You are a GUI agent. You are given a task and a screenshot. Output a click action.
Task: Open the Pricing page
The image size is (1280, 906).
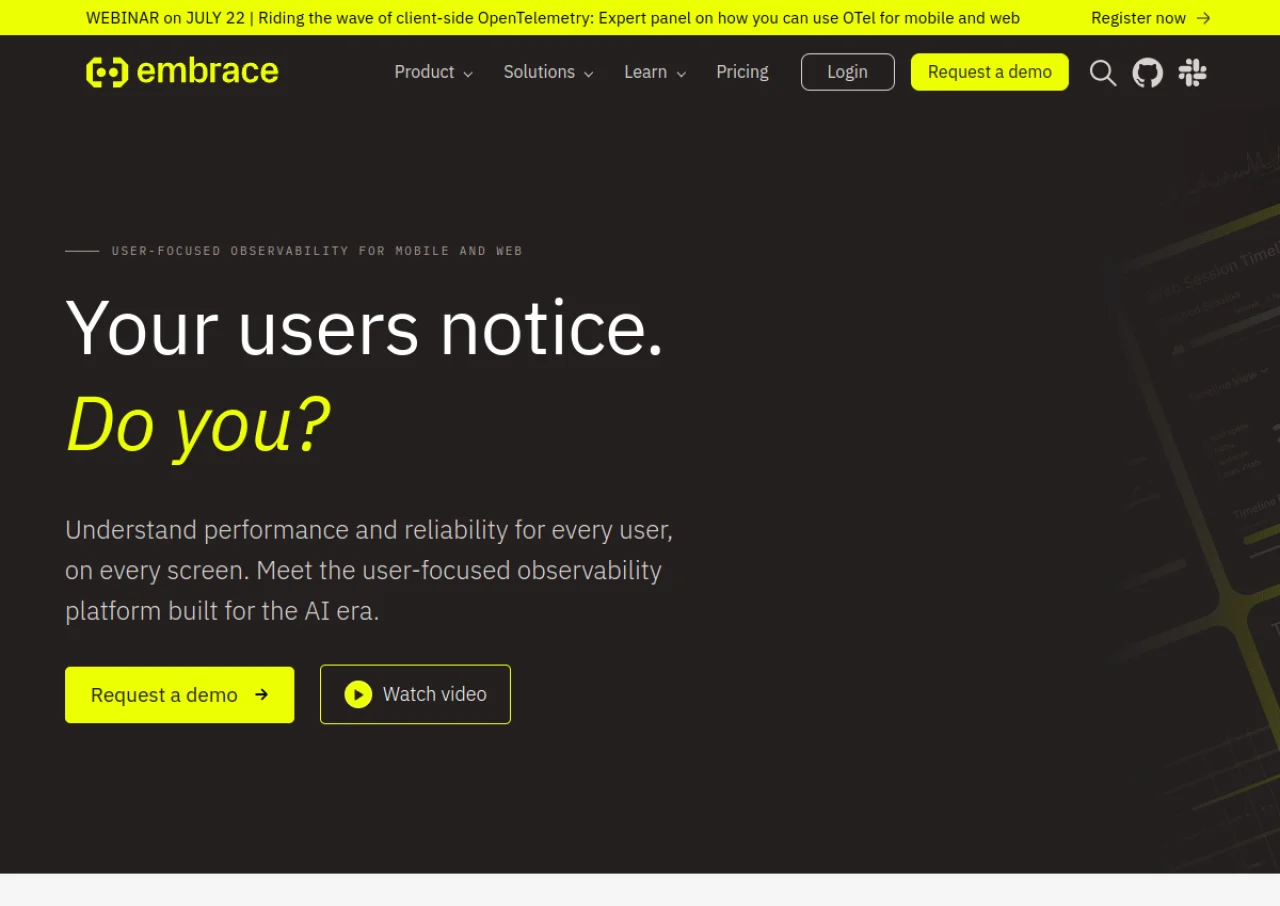(742, 72)
